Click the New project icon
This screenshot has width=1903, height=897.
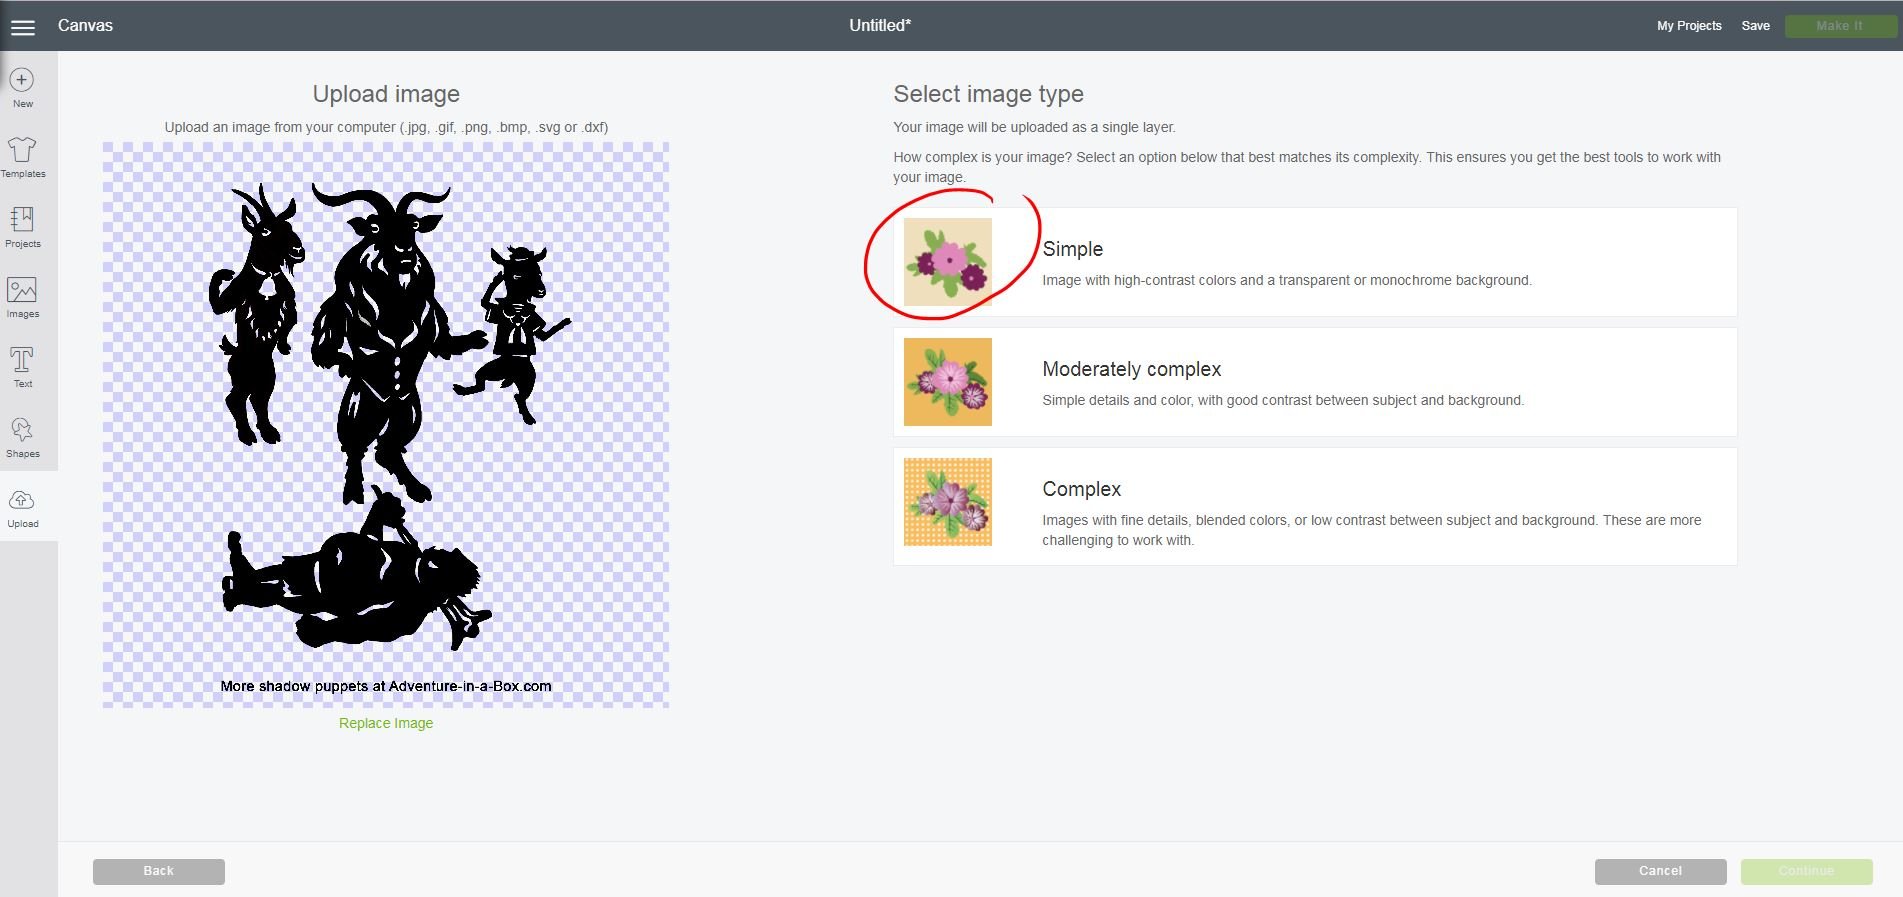click(22, 81)
